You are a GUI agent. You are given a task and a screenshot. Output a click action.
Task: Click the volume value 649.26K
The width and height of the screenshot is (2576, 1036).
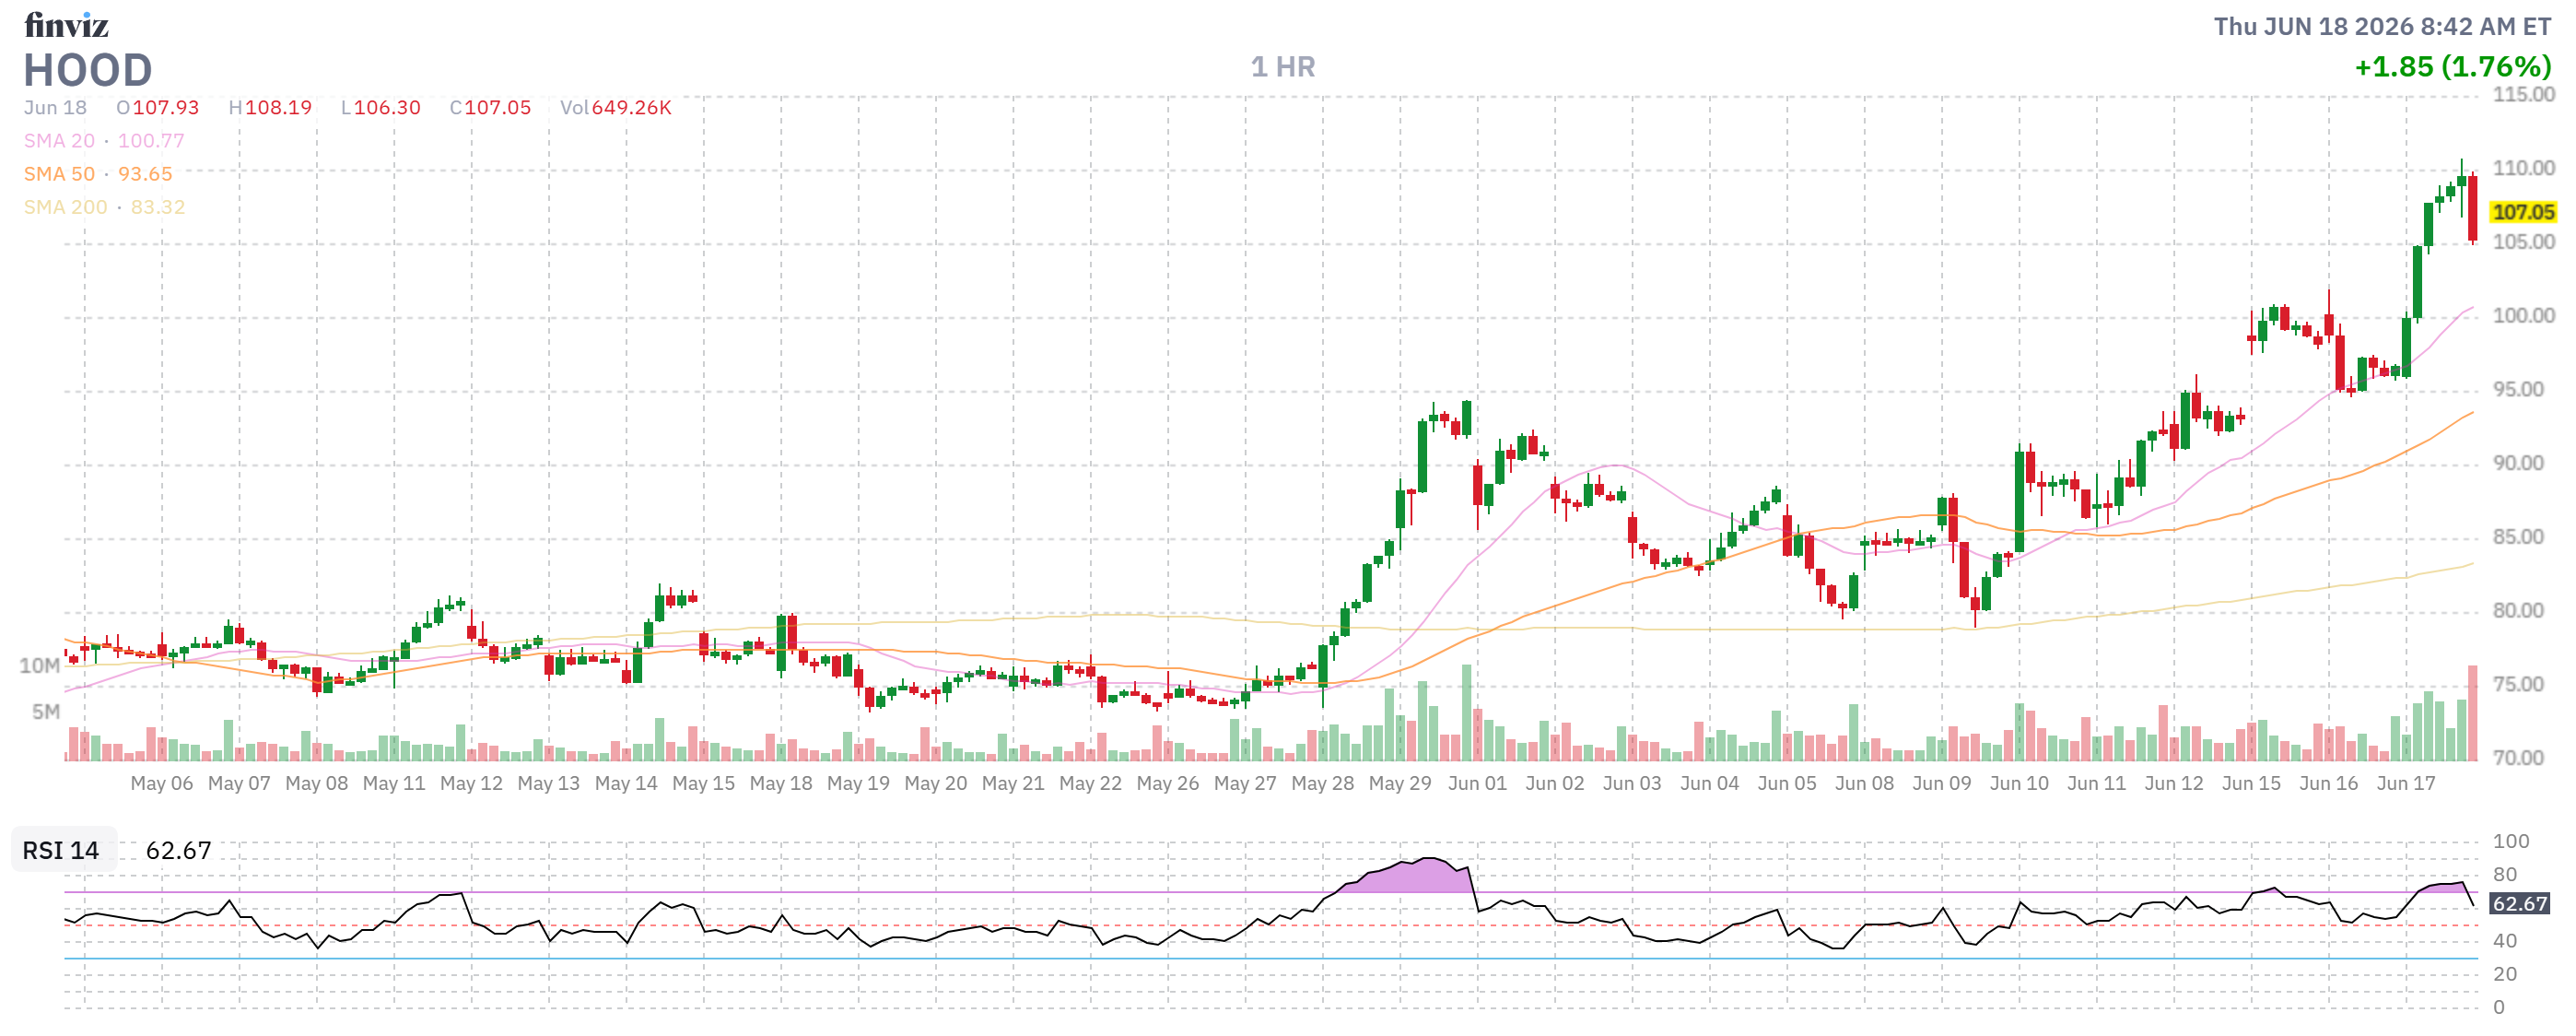click(632, 108)
